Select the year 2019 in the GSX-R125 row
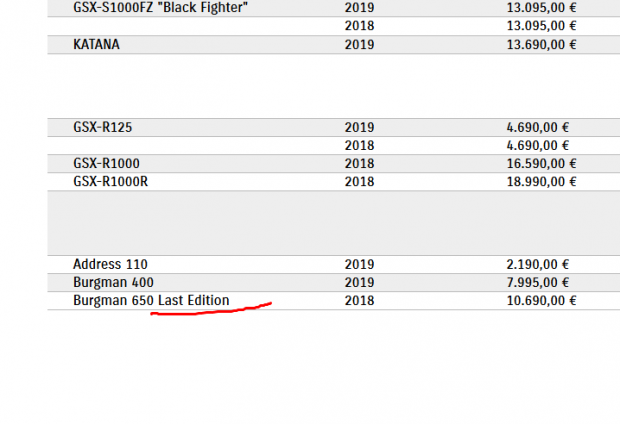The width and height of the screenshot is (620, 424). 359,127
